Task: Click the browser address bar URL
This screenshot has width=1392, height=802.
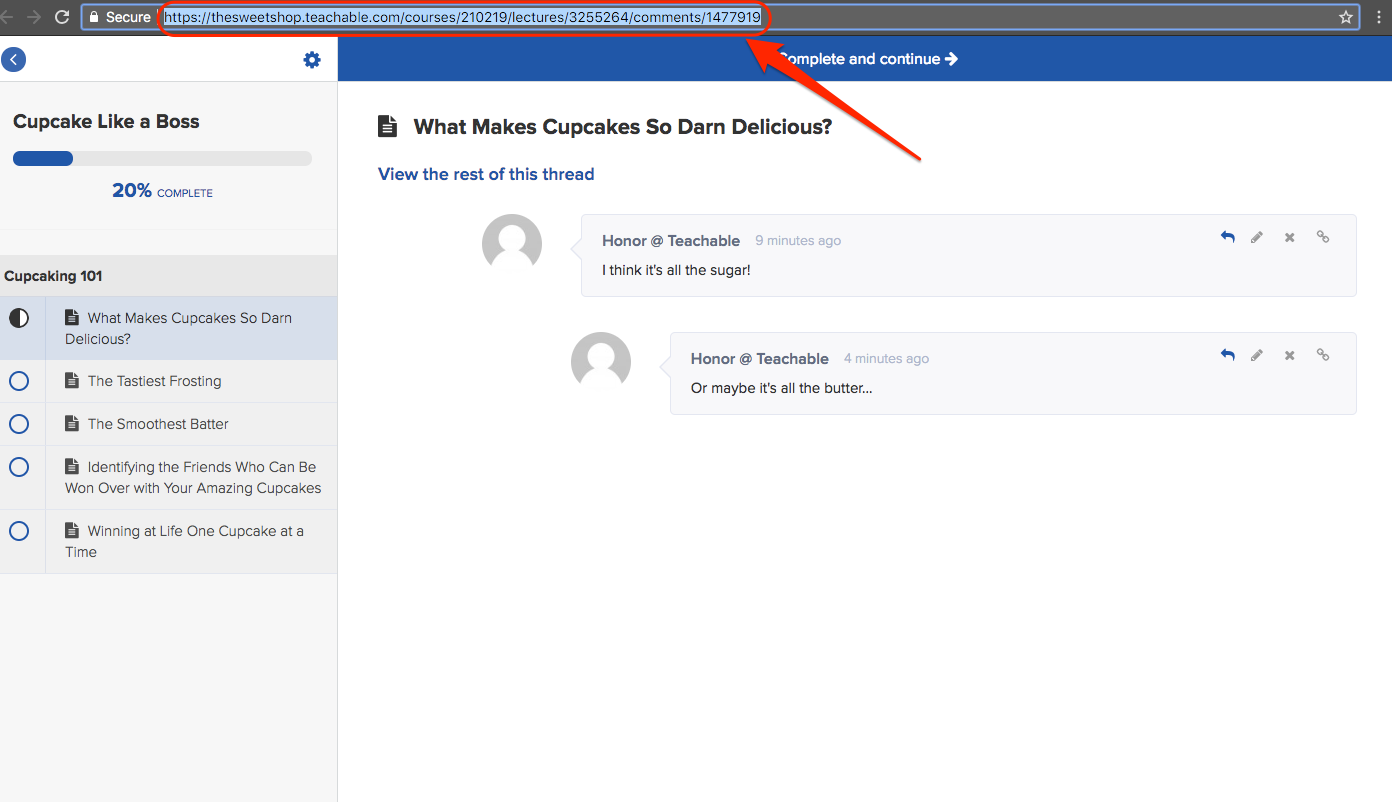Action: point(462,17)
